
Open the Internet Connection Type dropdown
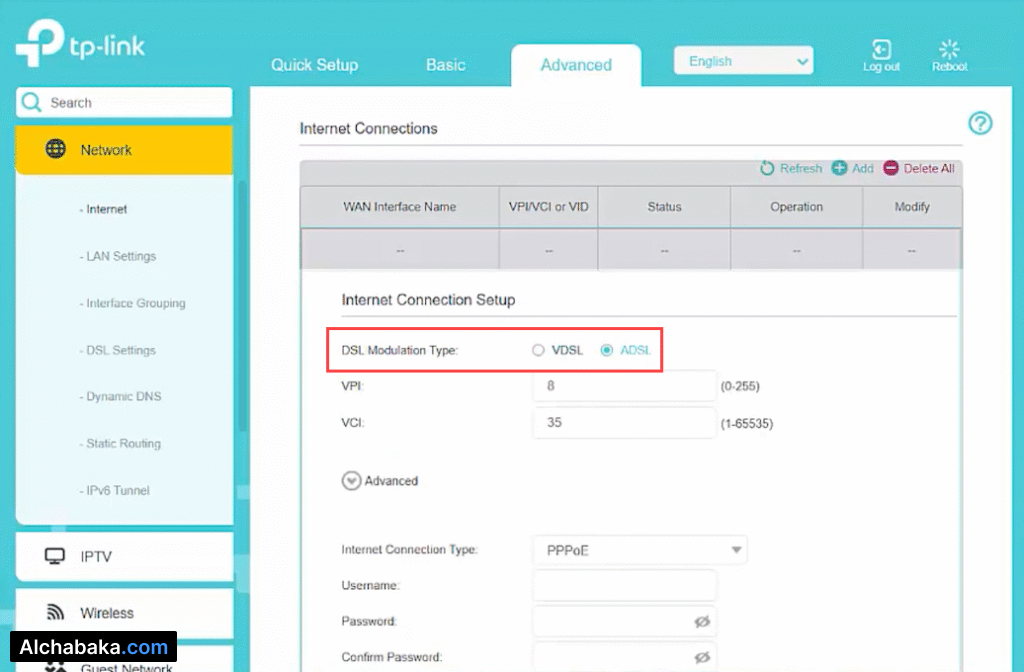click(x=640, y=550)
